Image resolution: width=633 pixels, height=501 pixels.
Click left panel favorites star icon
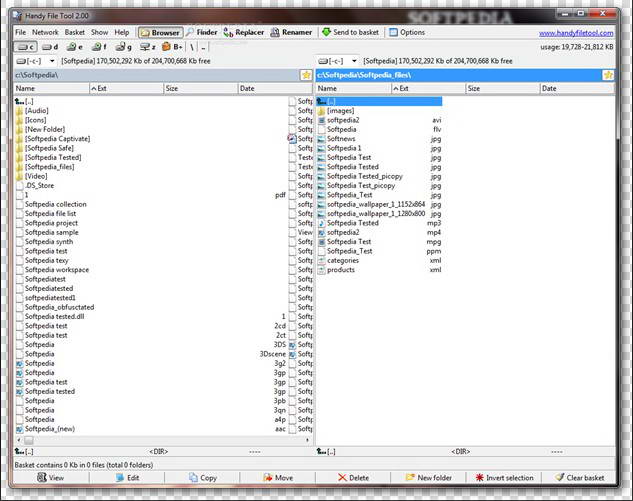[306, 75]
